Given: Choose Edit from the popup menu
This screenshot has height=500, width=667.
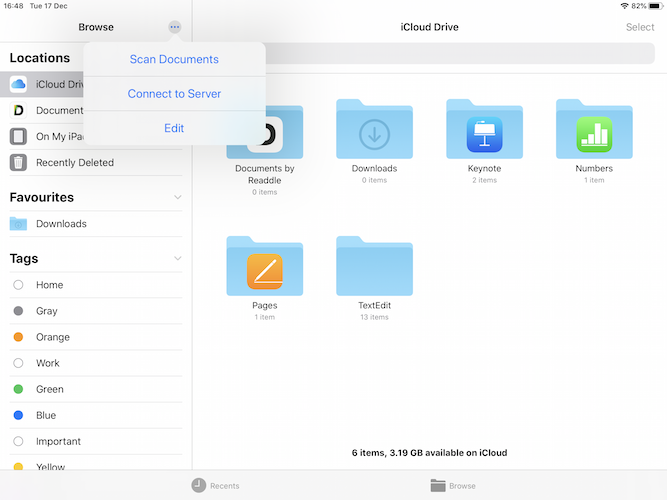Looking at the screenshot, I should coord(174,128).
